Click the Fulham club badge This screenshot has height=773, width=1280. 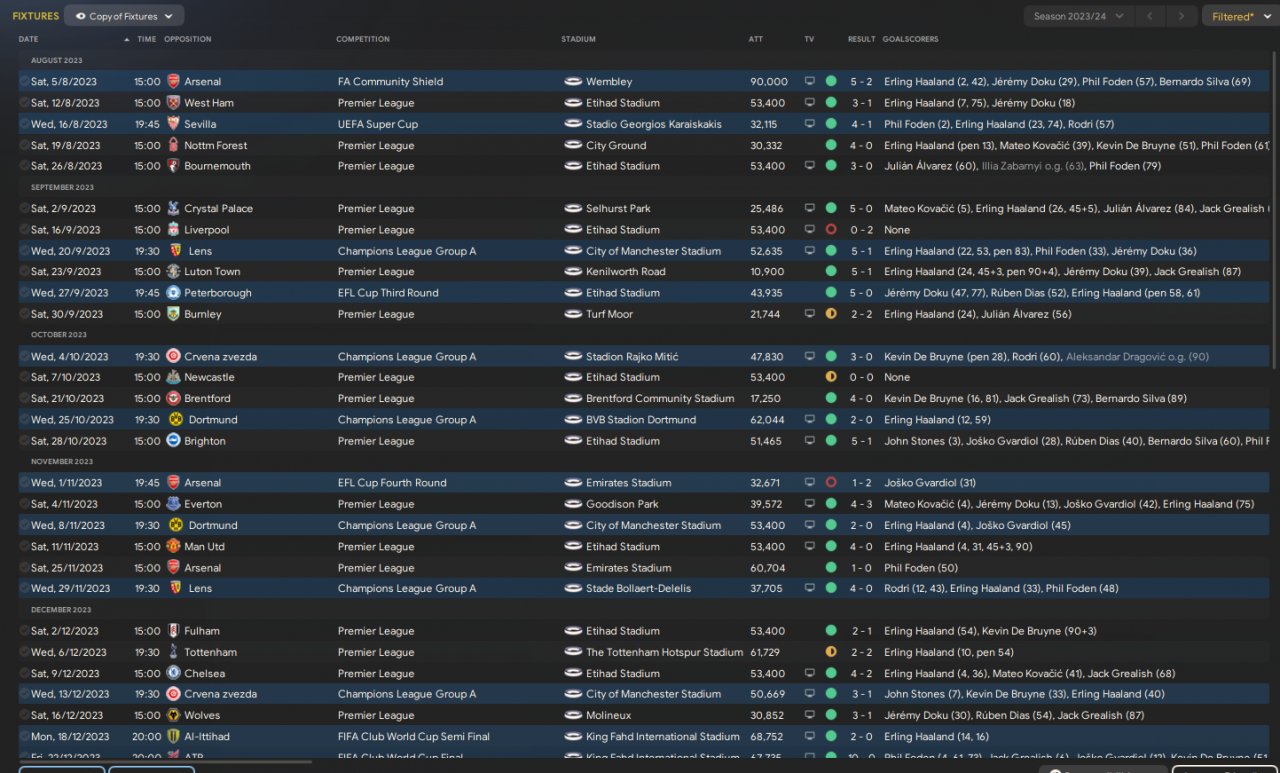(173, 631)
